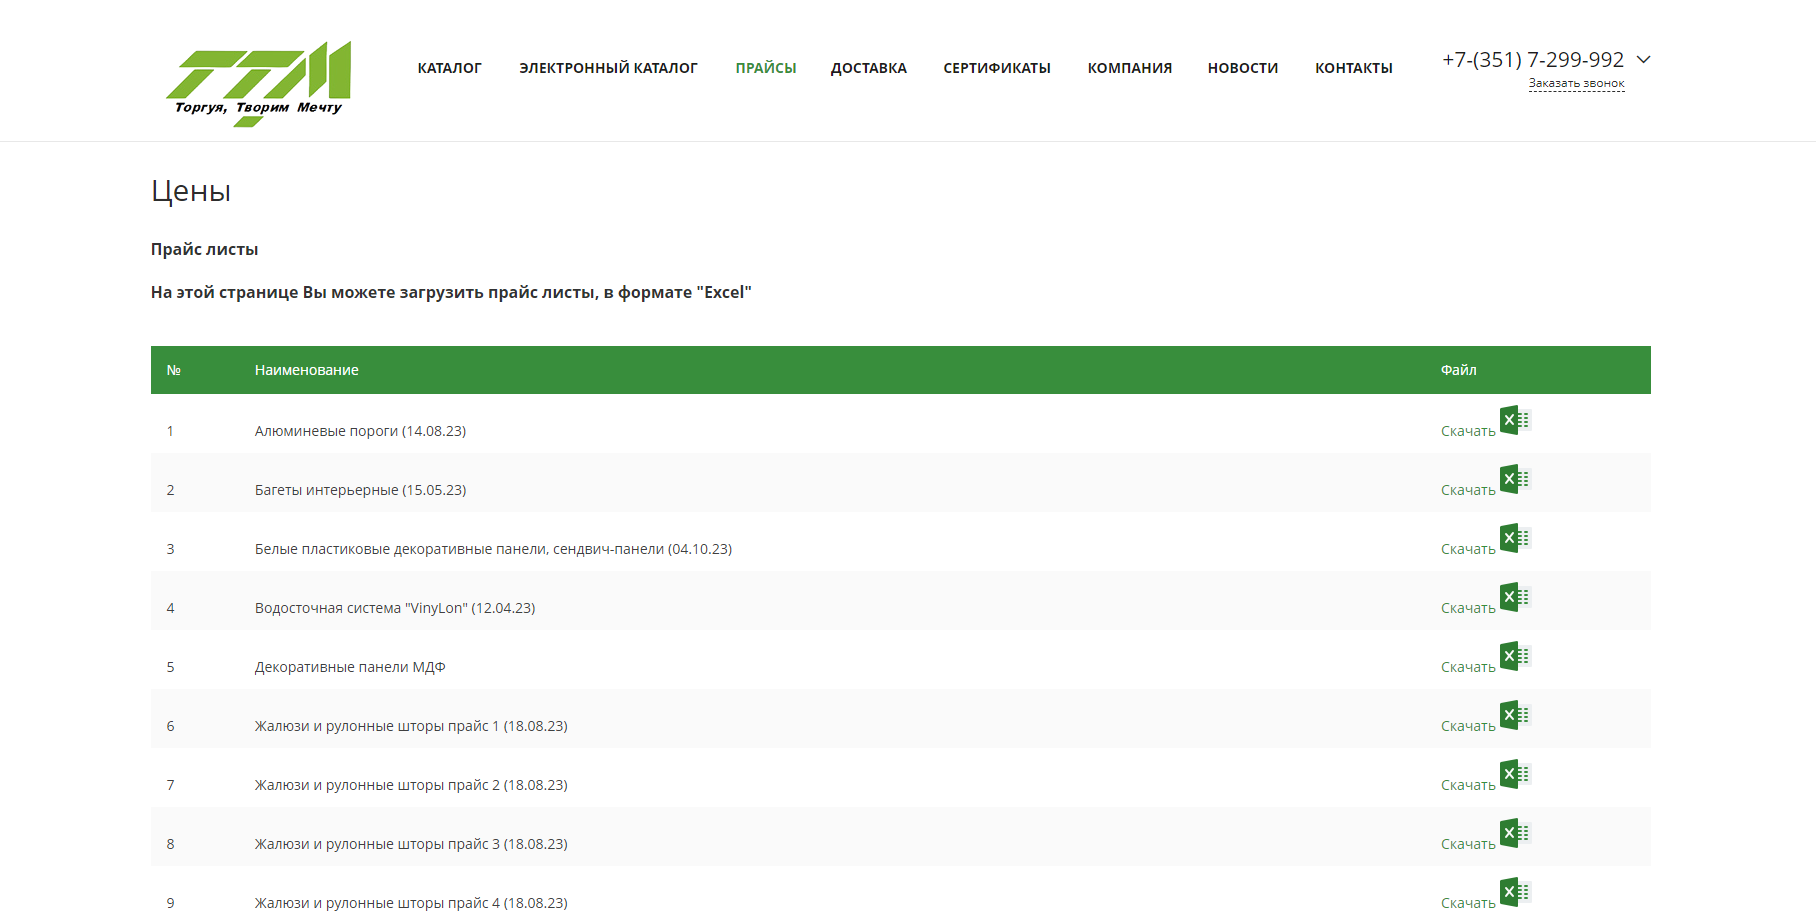The image size is (1816, 917).
Task: Open the Электронный каталог menu item
Action: pyautogui.click(x=608, y=68)
